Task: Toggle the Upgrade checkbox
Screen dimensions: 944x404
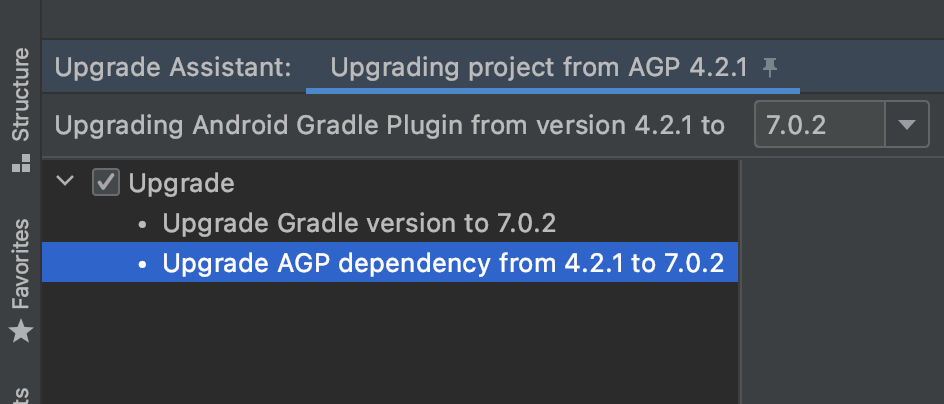Action: pos(105,183)
